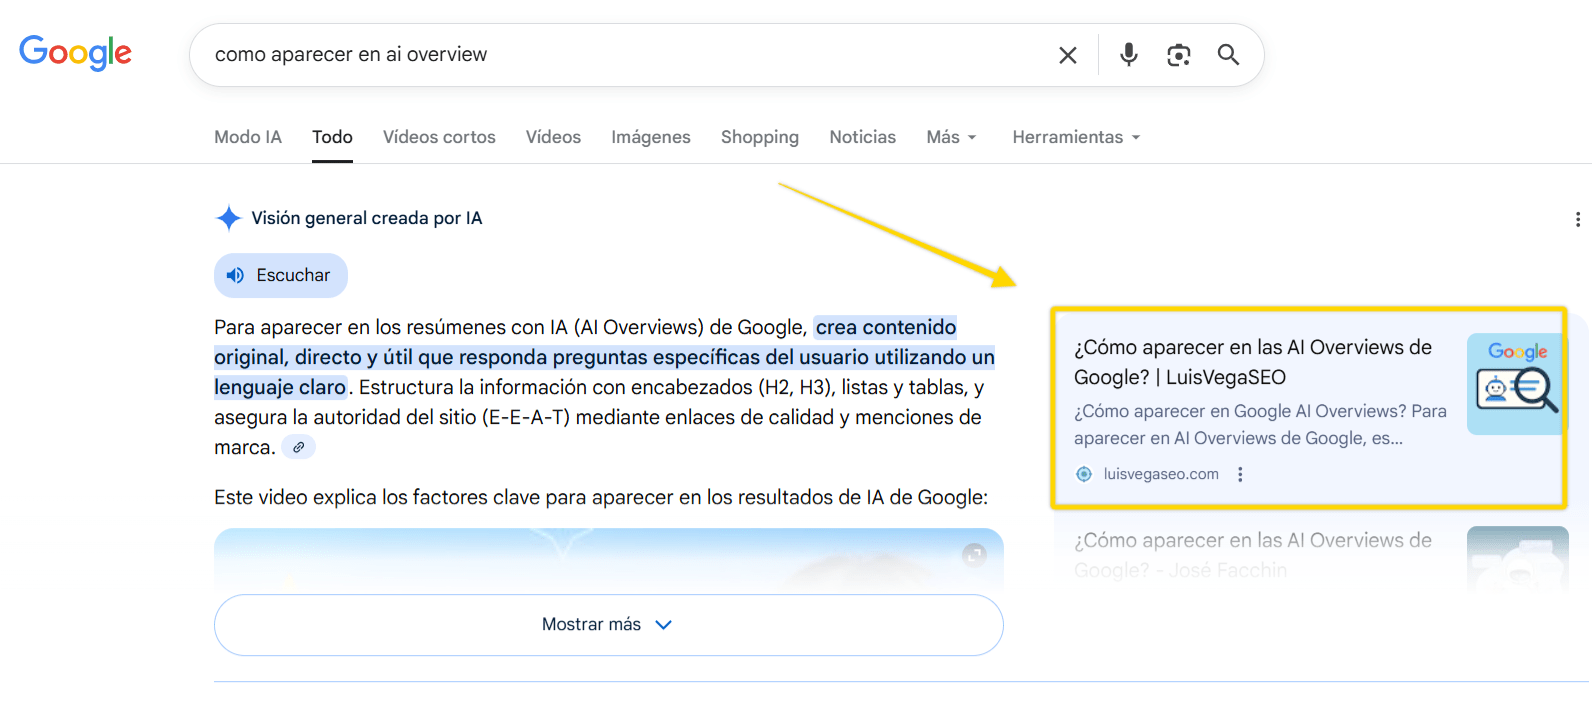
Task: Open the Imágenes tab
Action: point(651,137)
